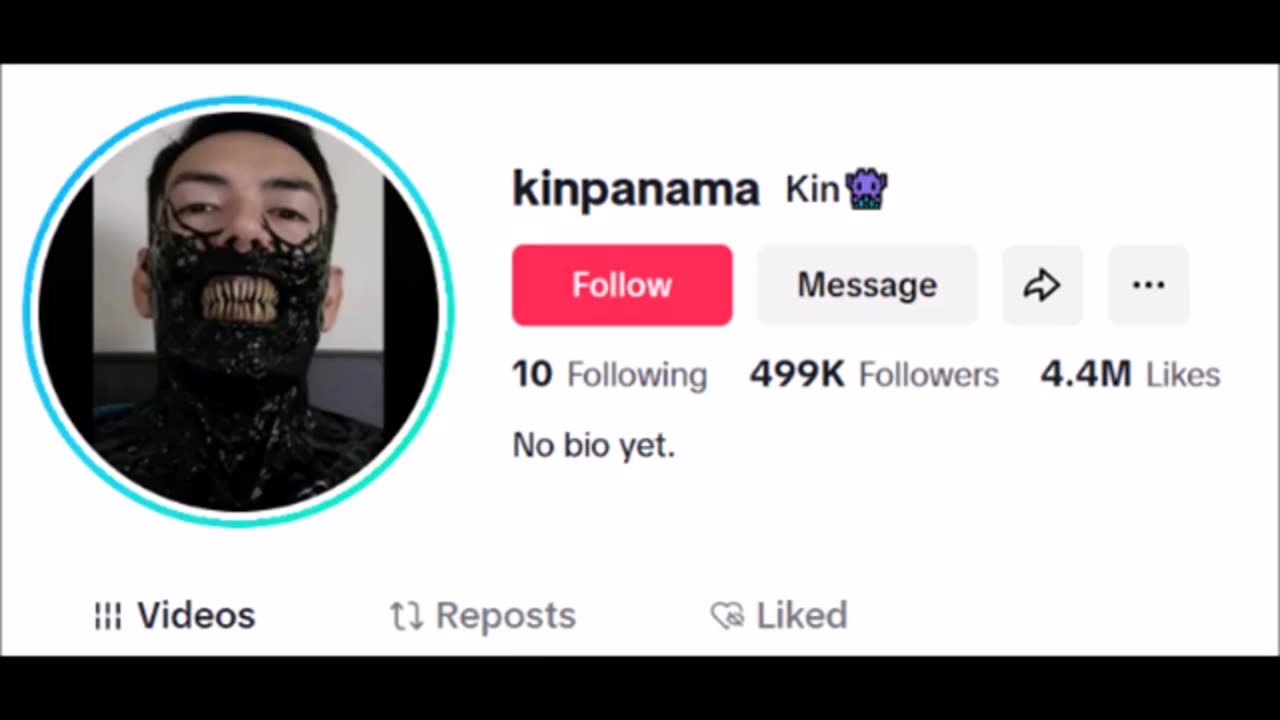Open the Followers list label
Viewport: 1280px width, 720px height.
(928, 375)
